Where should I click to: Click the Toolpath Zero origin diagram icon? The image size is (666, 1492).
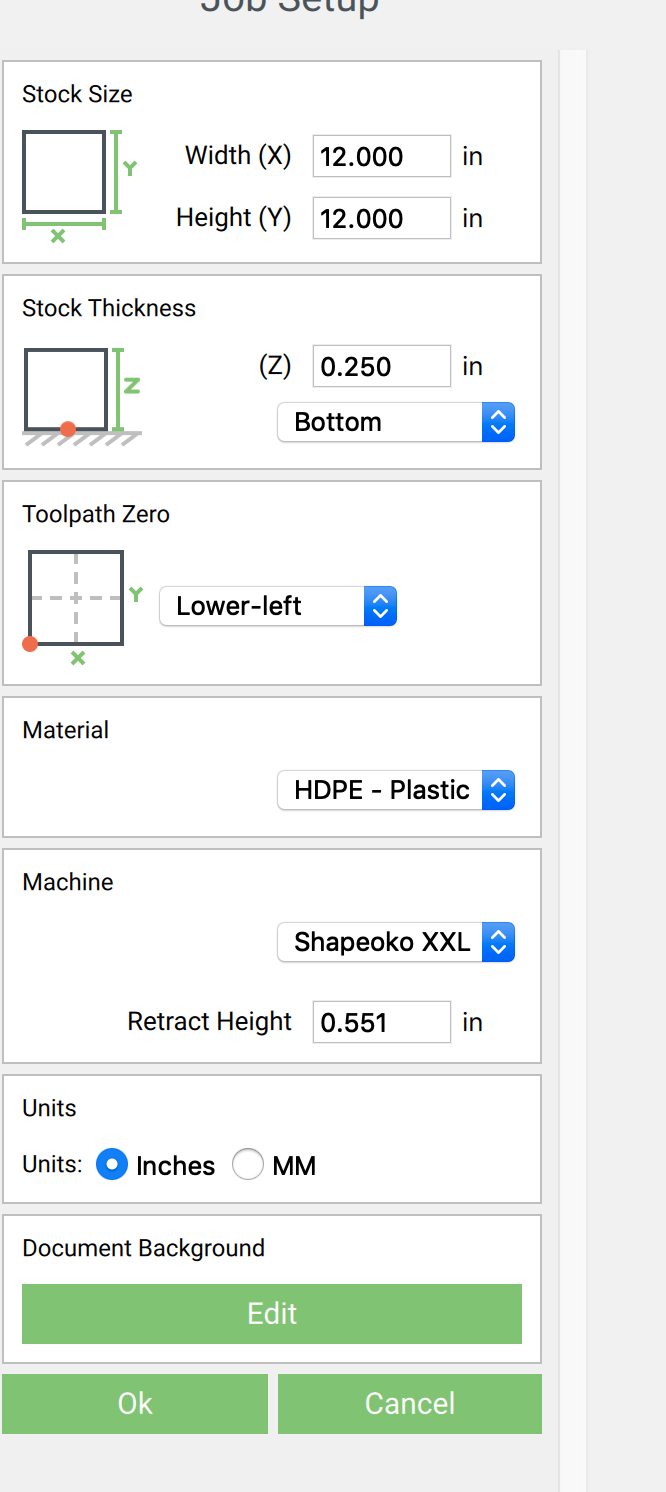pyautogui.click(x=78, y=602)
